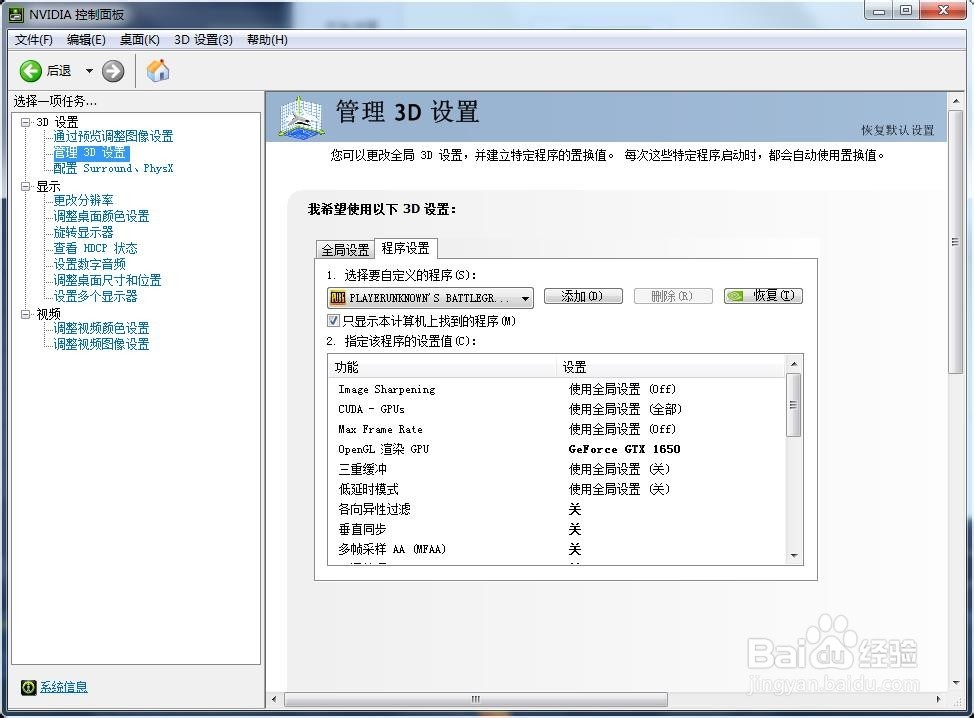Select the Max Frame Rate setting row

(557, 429)
